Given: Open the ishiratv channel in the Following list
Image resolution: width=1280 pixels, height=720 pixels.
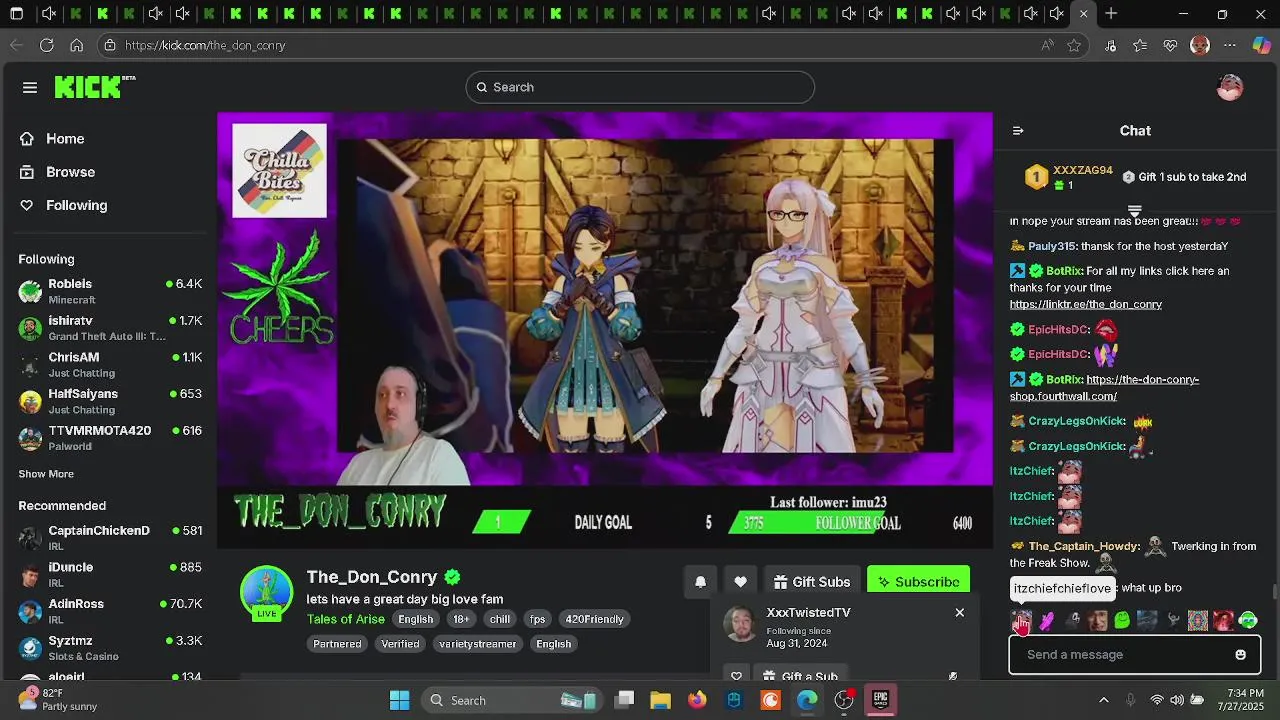Looking at the screenshot, I should coord(110,328).
